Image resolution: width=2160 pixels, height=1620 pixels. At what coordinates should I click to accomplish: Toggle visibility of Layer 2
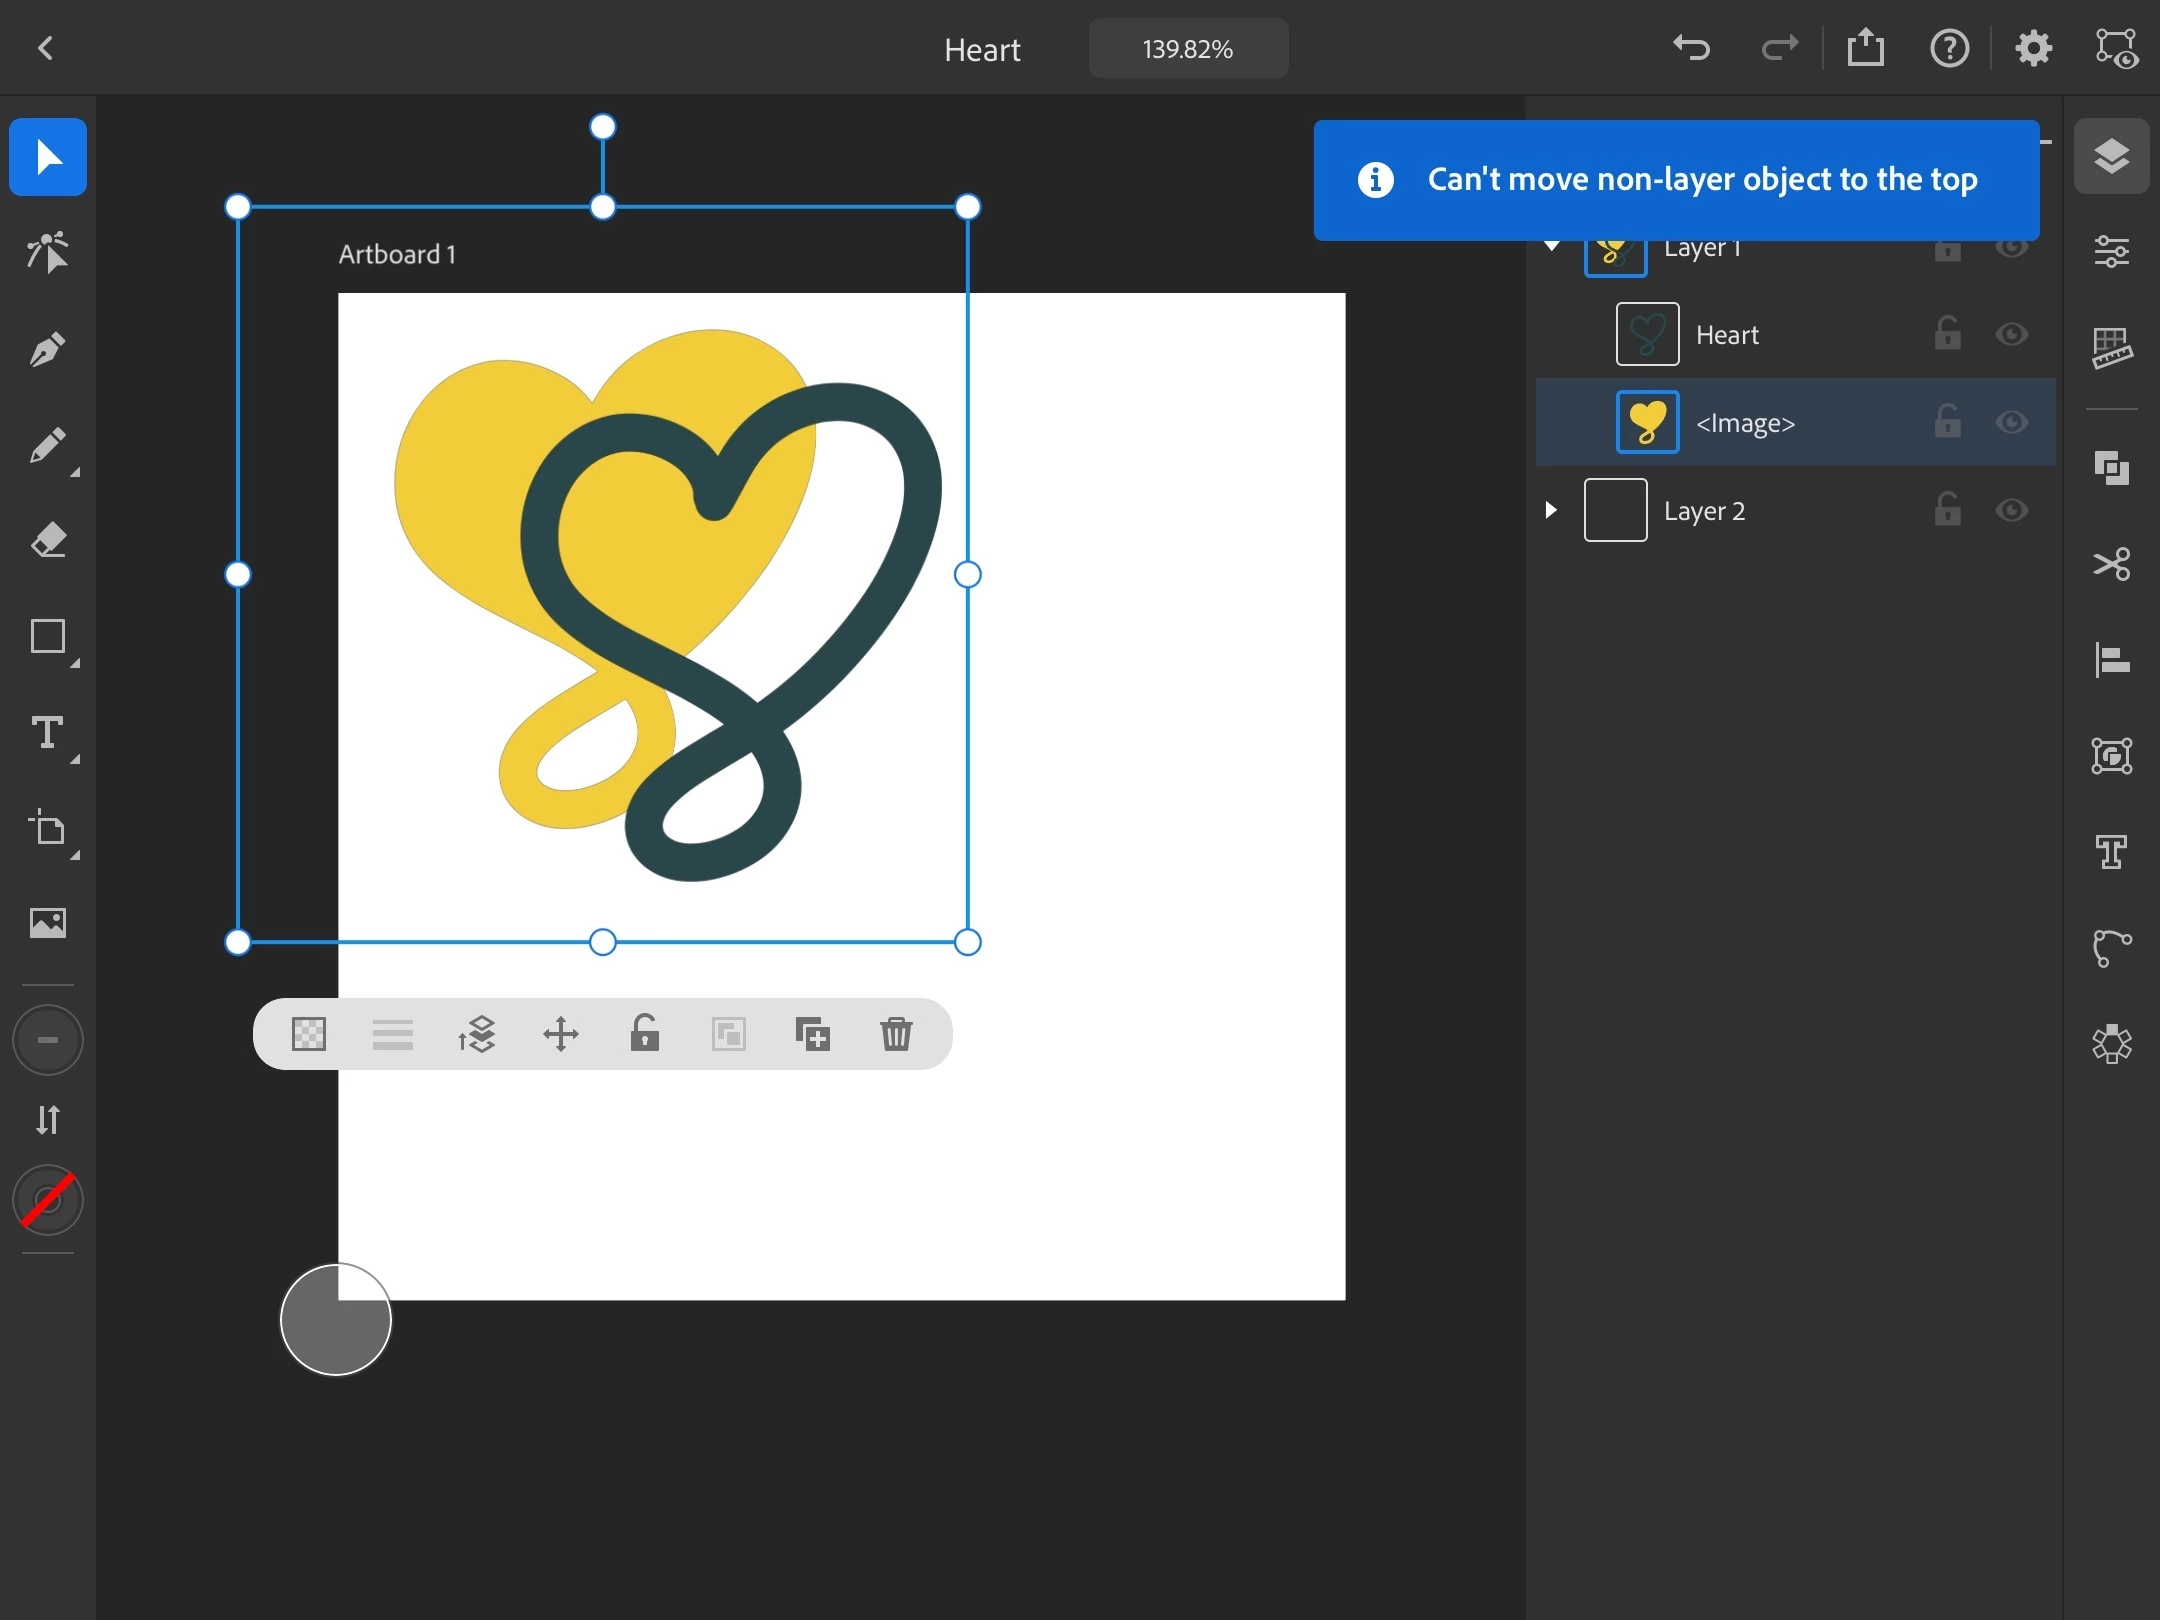[x=2011, y=510]
